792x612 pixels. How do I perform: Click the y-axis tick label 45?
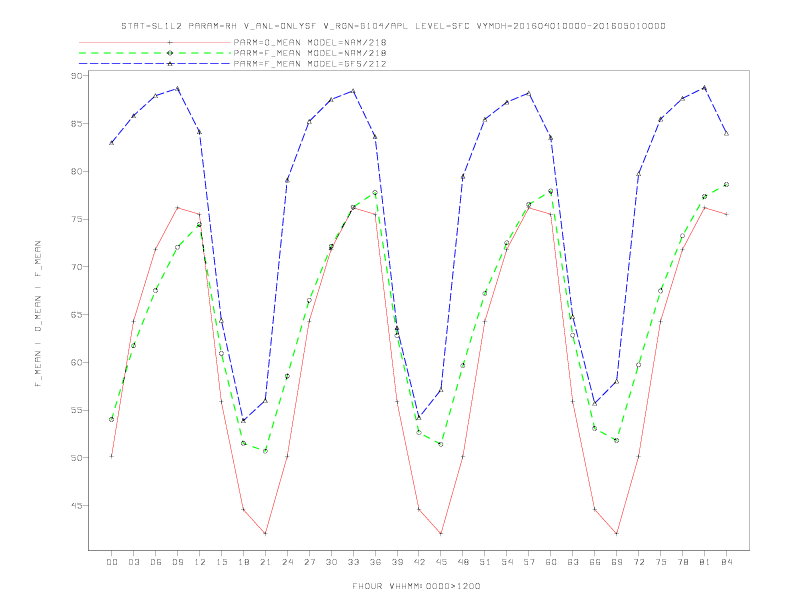[76, 506]
